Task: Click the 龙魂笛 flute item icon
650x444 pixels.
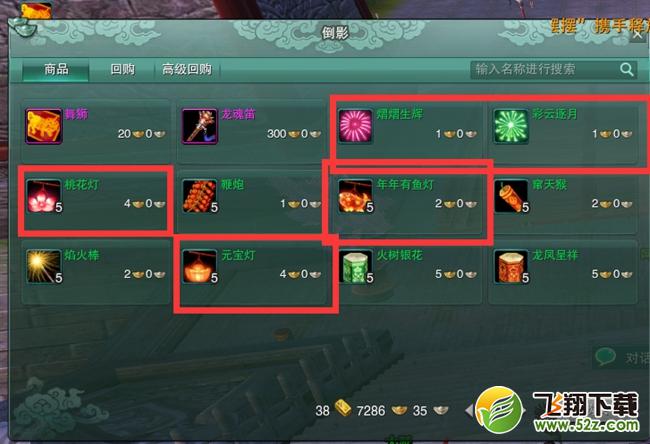Action: [x=200, y=126]
